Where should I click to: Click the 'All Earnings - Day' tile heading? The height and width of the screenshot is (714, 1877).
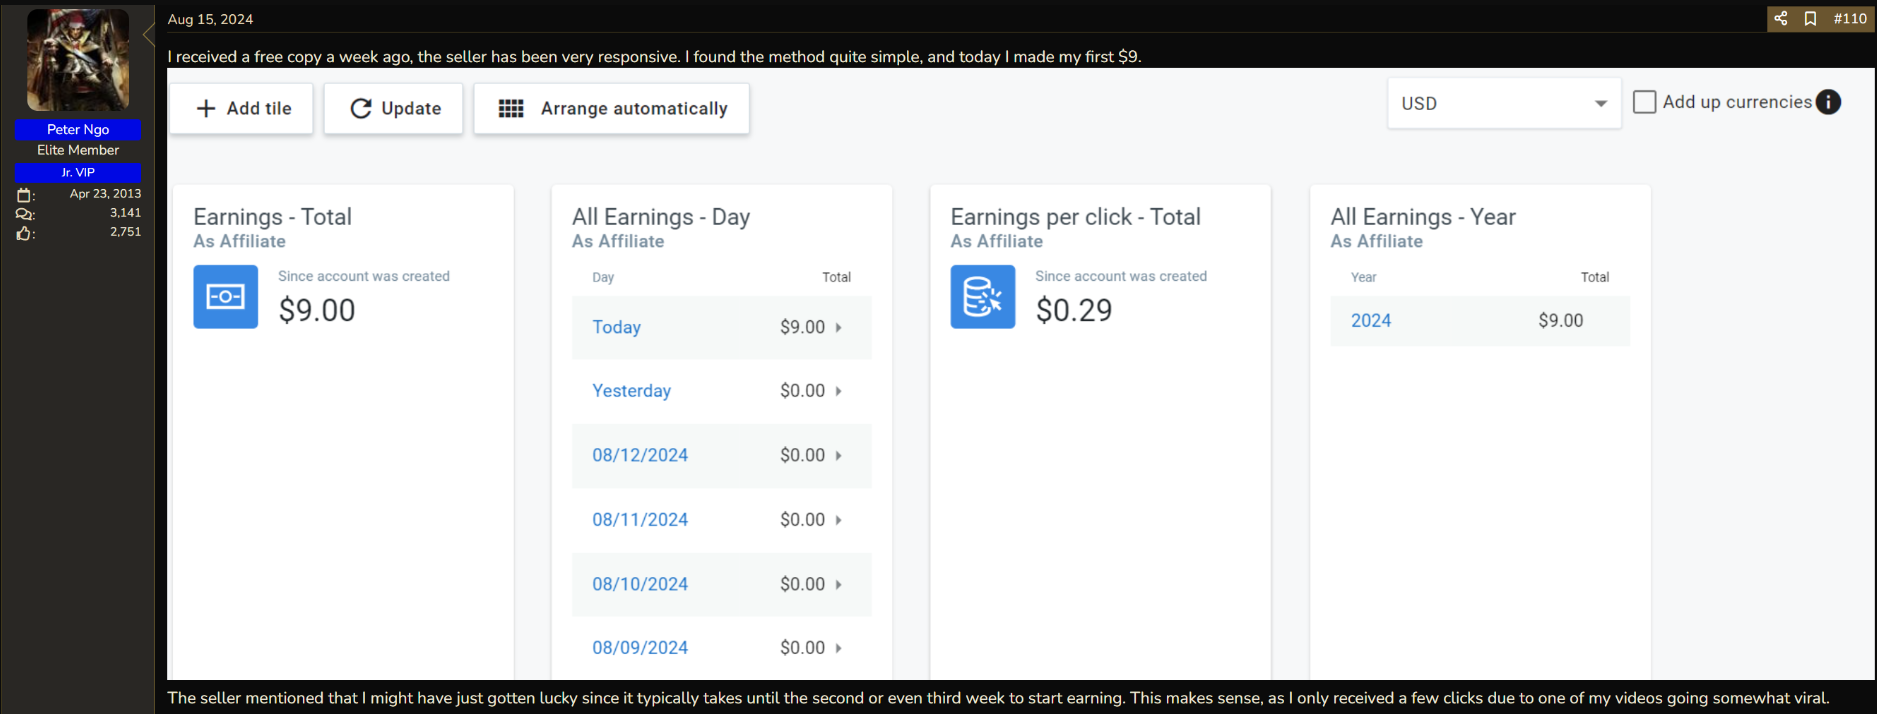[x=661, y=217]
